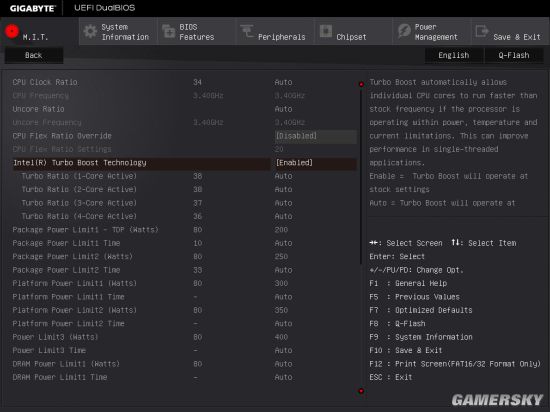The image size is (550, 412).
Task: Open the CPU Clock Ratio Auto value
Action: pyautogui.click(x=283, y=82)
